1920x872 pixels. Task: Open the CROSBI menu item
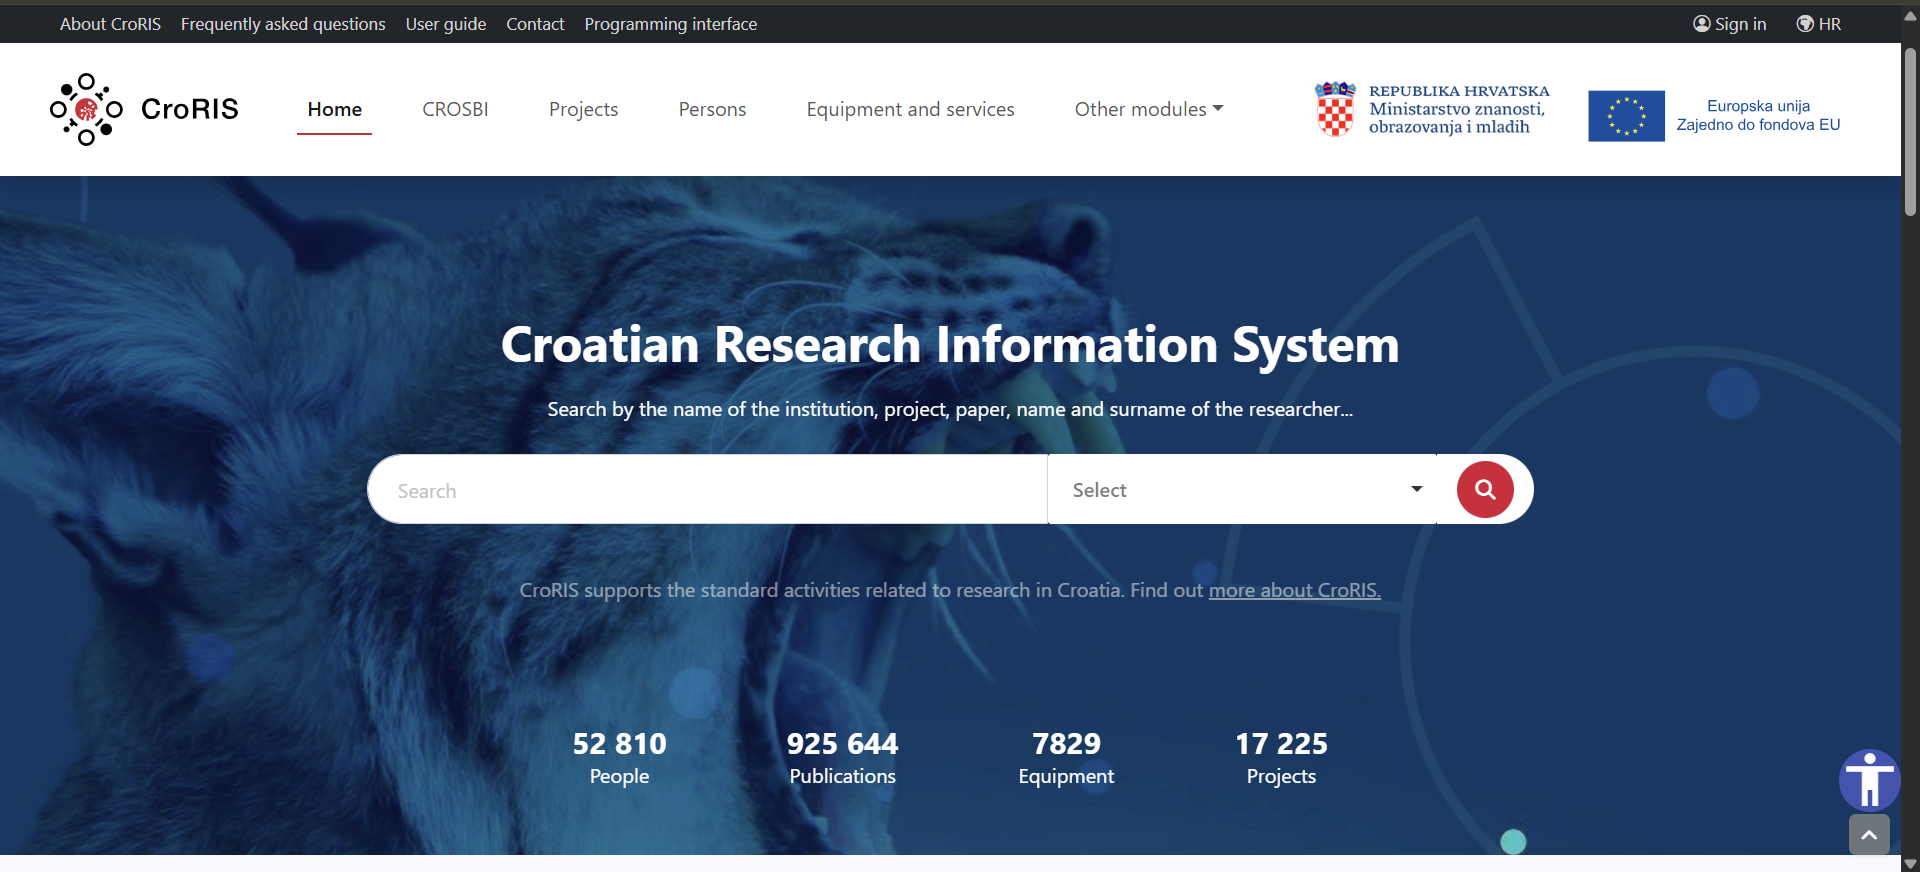[x=455, y=109]
